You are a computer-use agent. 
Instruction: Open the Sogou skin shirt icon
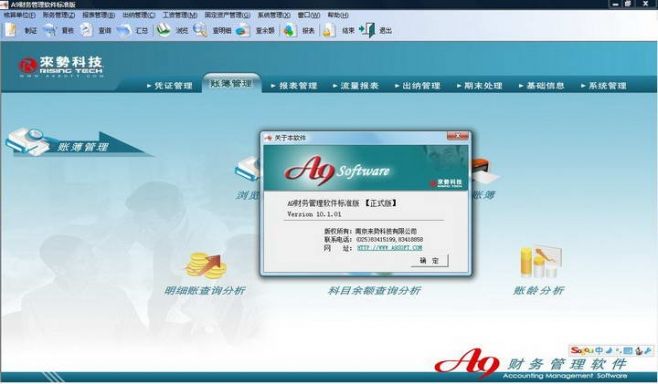tap(639, 350)
